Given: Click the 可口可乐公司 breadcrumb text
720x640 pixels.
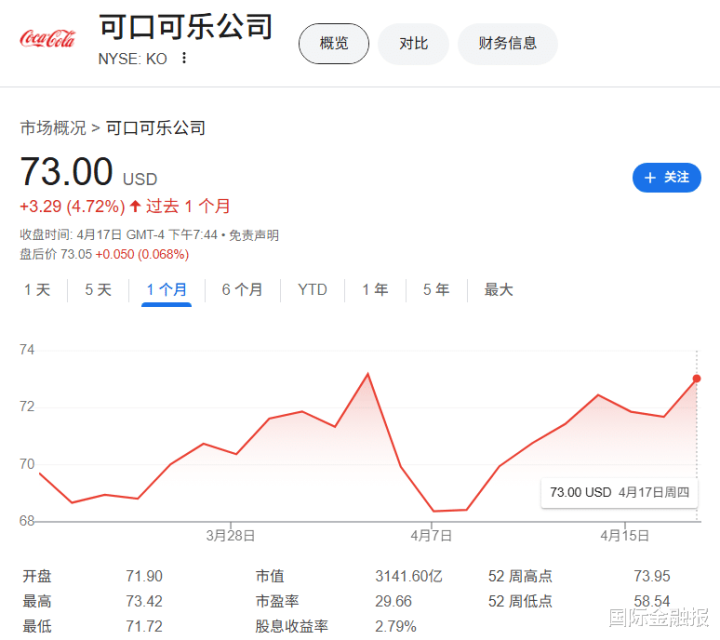Looking at the screenshot, I should pos(155,128).
